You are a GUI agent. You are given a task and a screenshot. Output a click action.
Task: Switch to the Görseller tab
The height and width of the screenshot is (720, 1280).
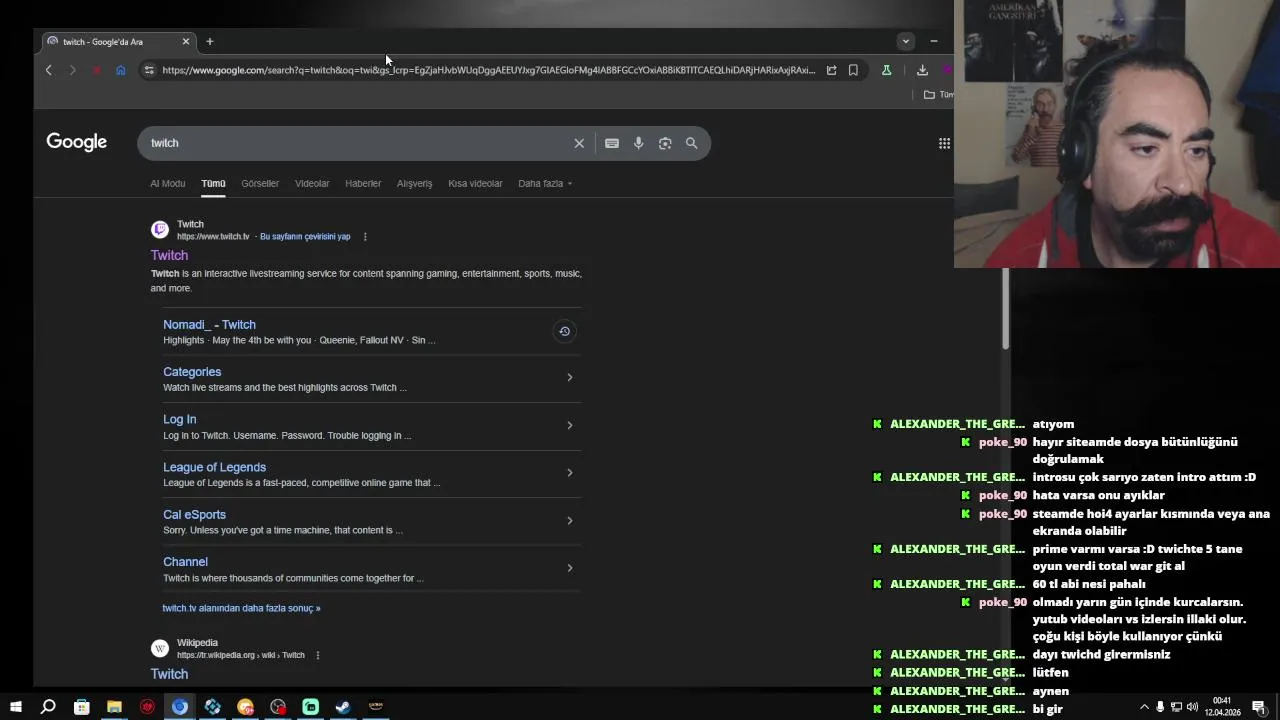260,183
